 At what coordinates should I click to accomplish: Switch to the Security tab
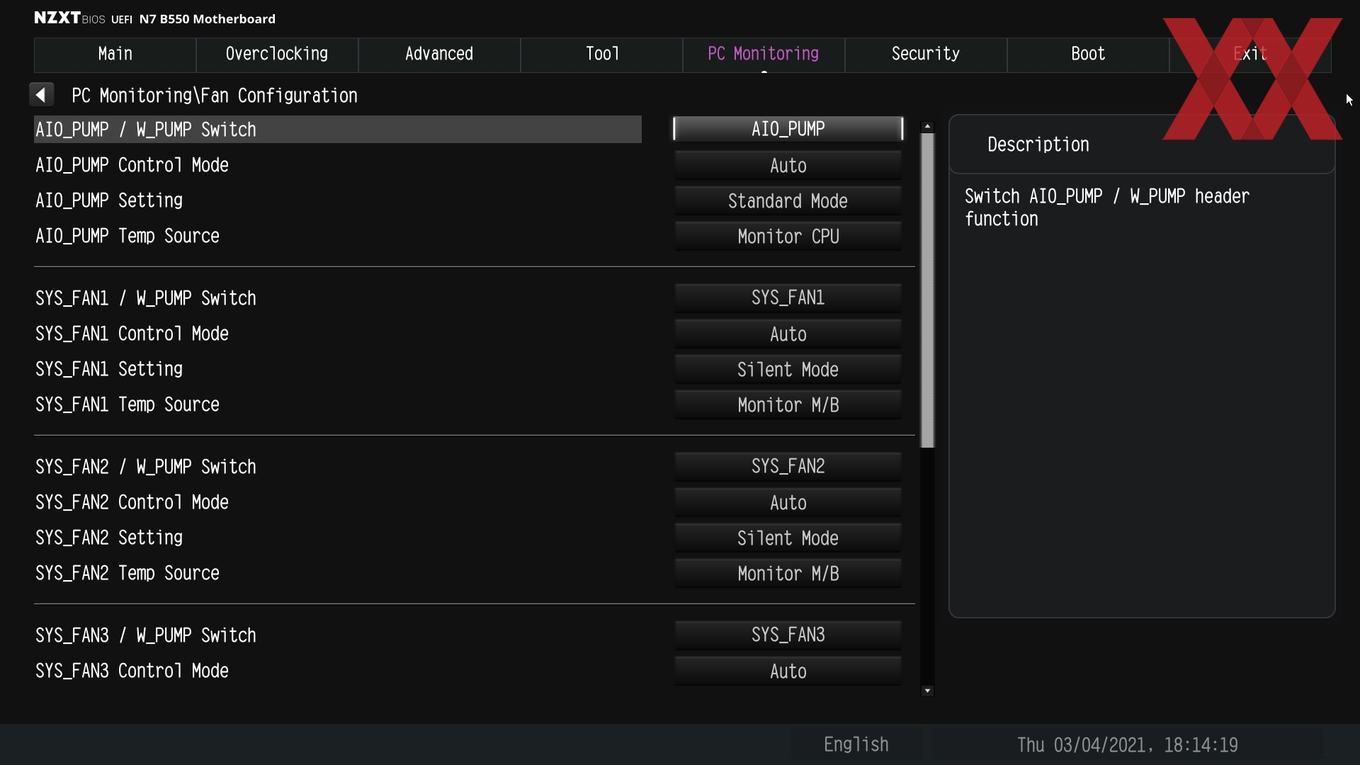click(925, 54)
